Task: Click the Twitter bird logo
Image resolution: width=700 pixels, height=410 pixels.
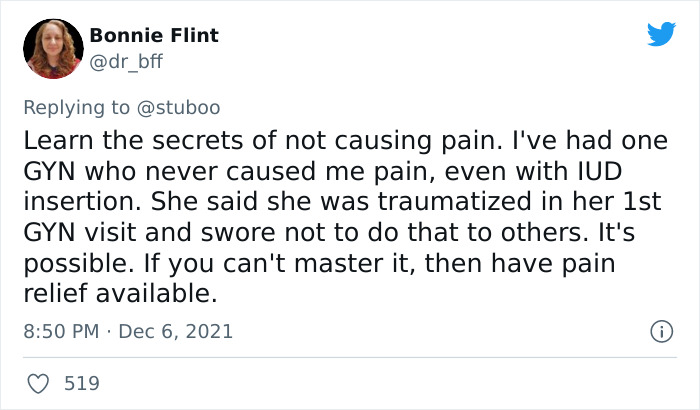Action: pos(661,35)
